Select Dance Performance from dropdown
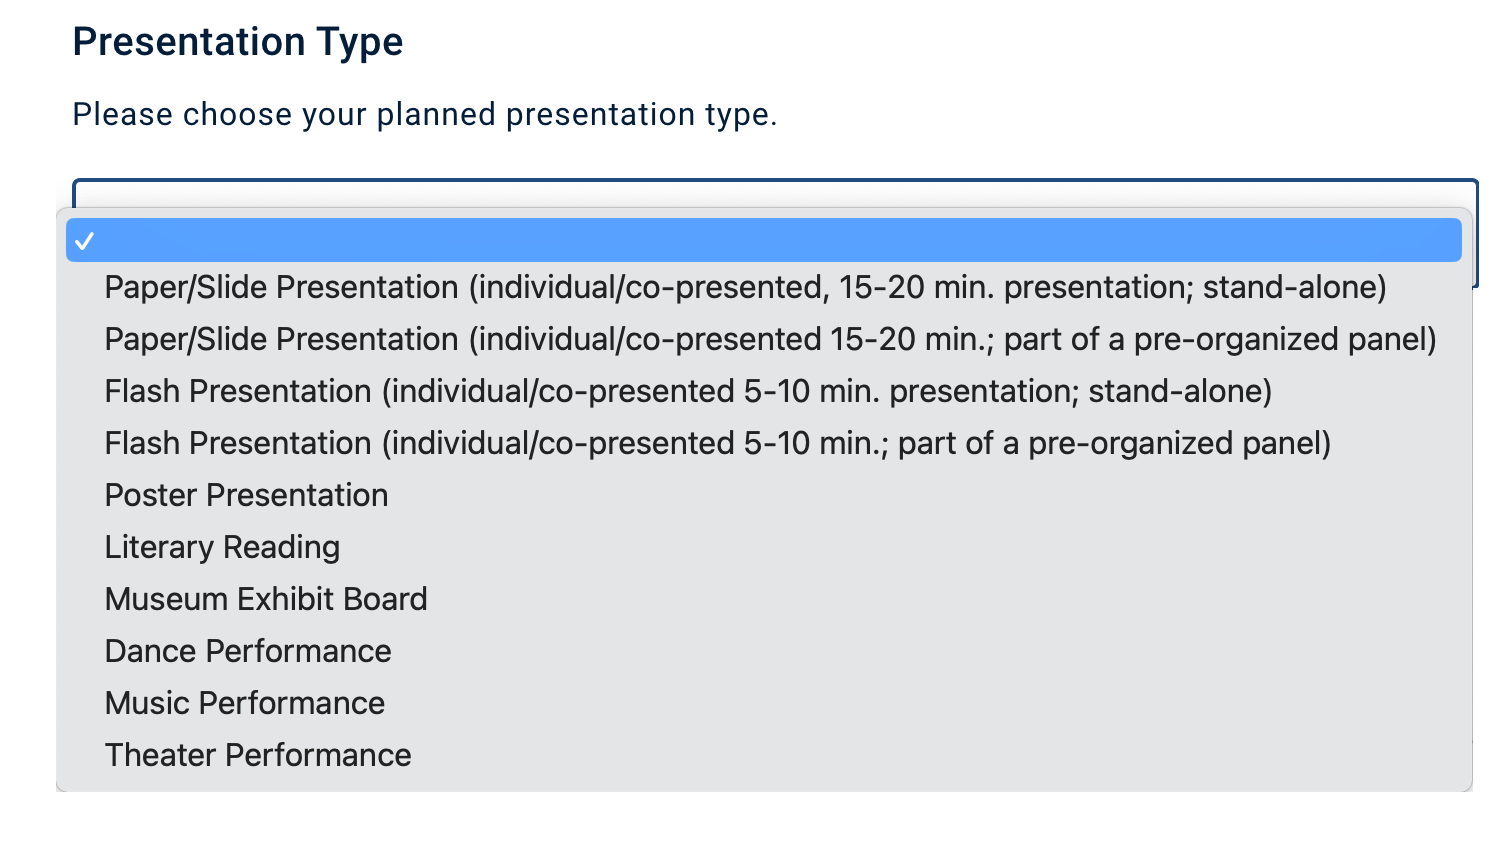 pos(248,652)
